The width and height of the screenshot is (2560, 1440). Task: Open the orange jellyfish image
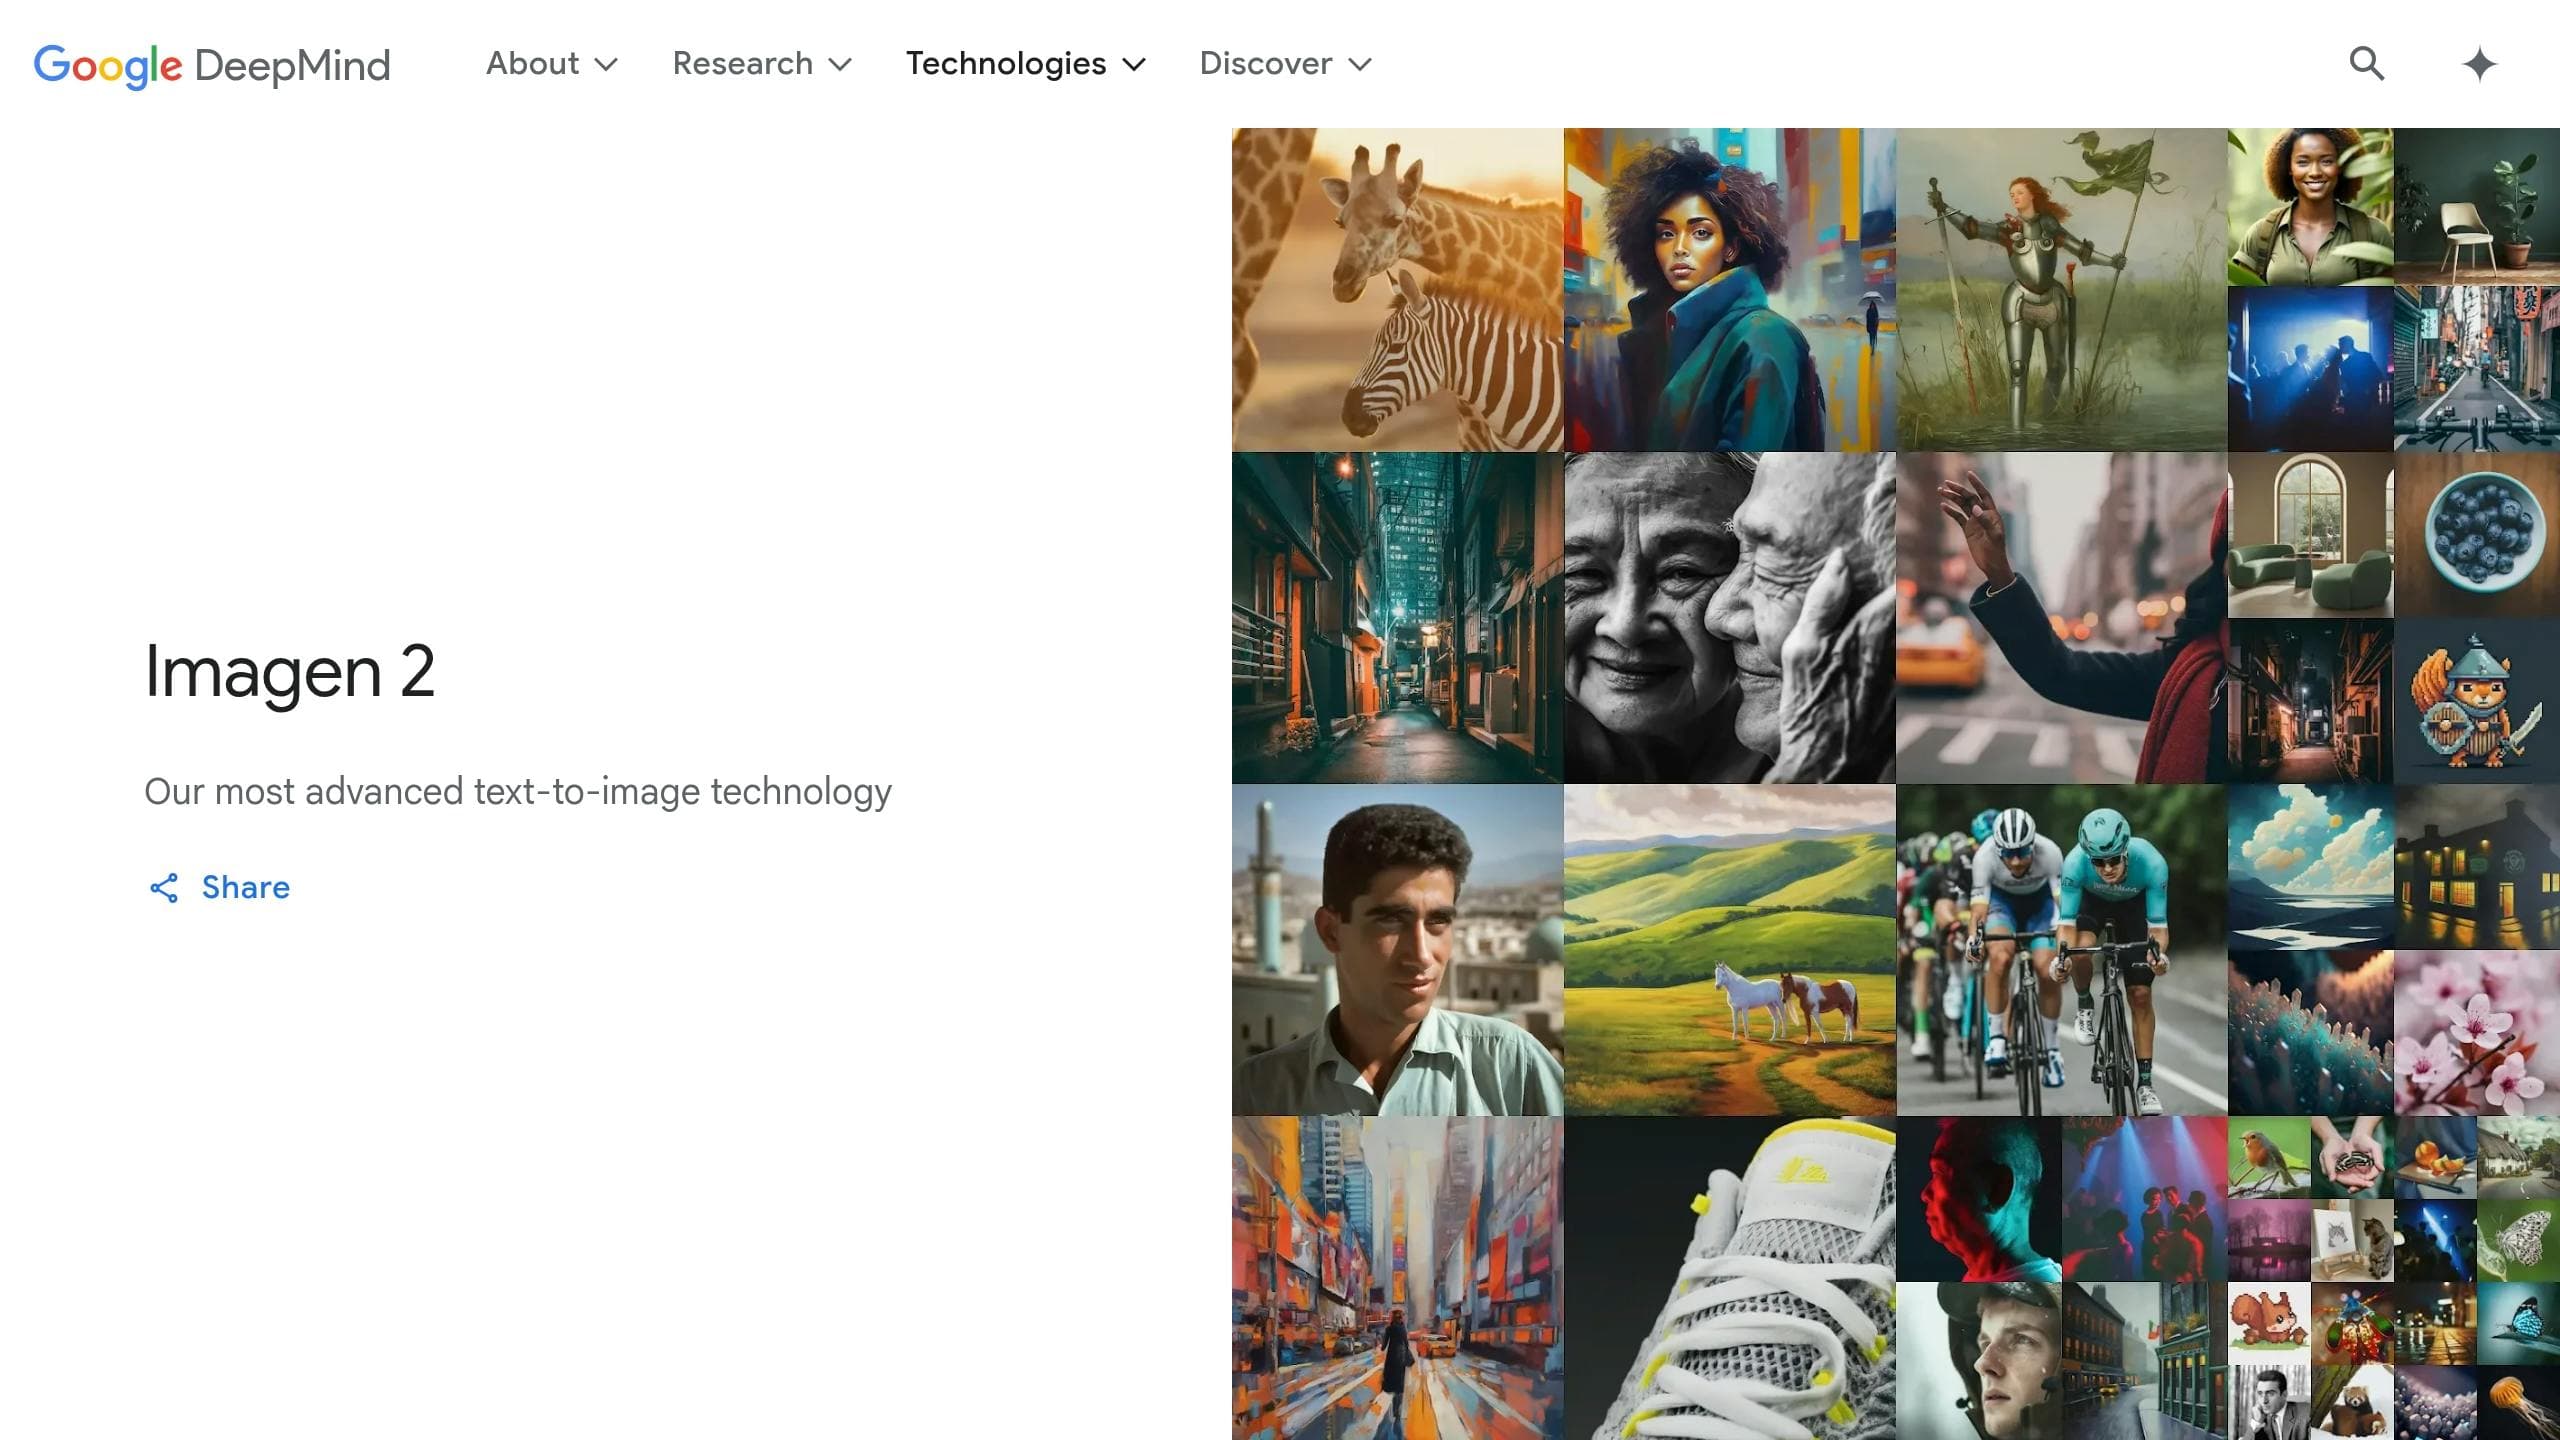pyautogui.click(x=2518, y=1402)
